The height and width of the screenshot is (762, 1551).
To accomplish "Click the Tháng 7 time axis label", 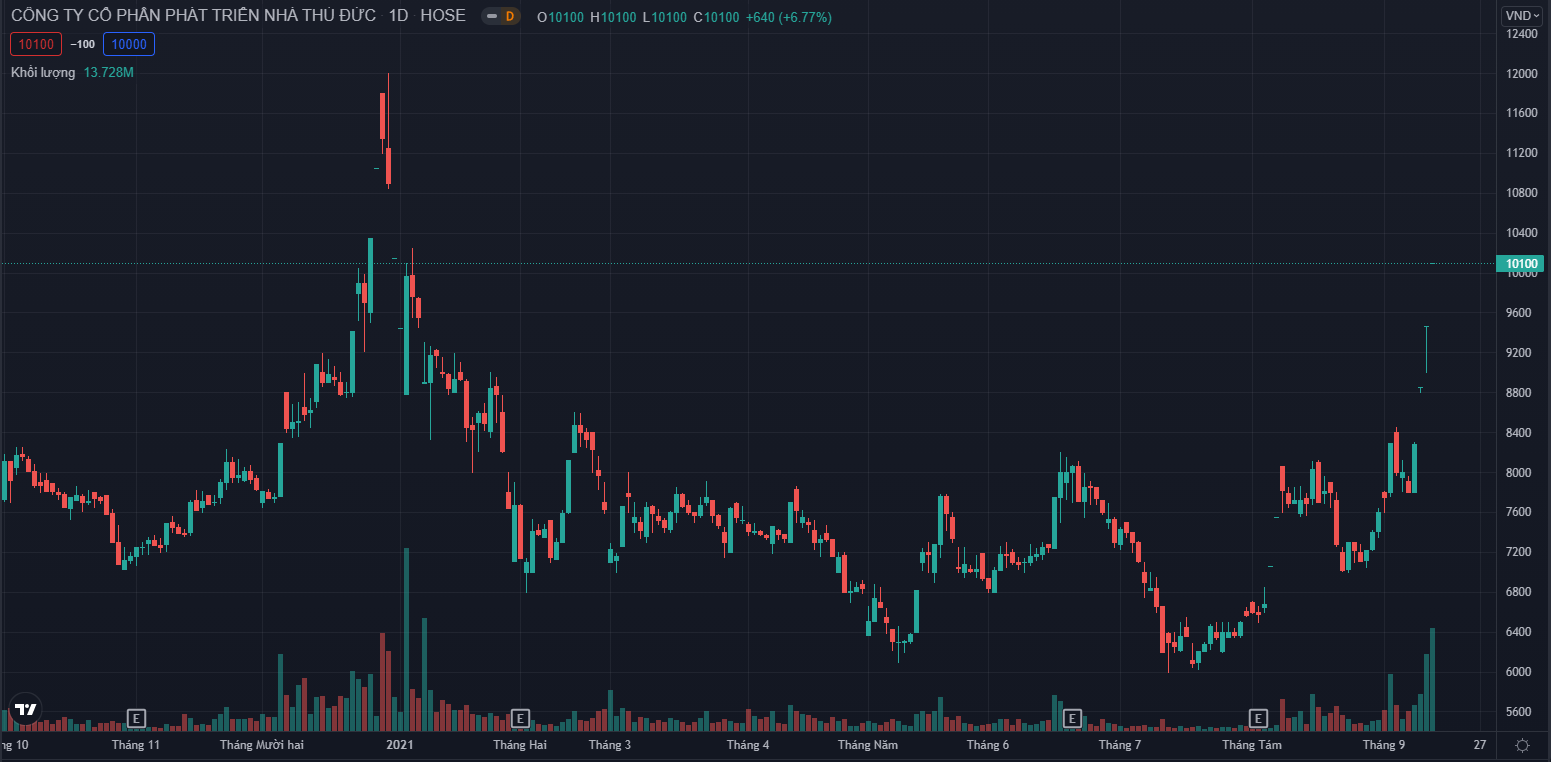I will pyautogui.click(x=1120, y=745).
